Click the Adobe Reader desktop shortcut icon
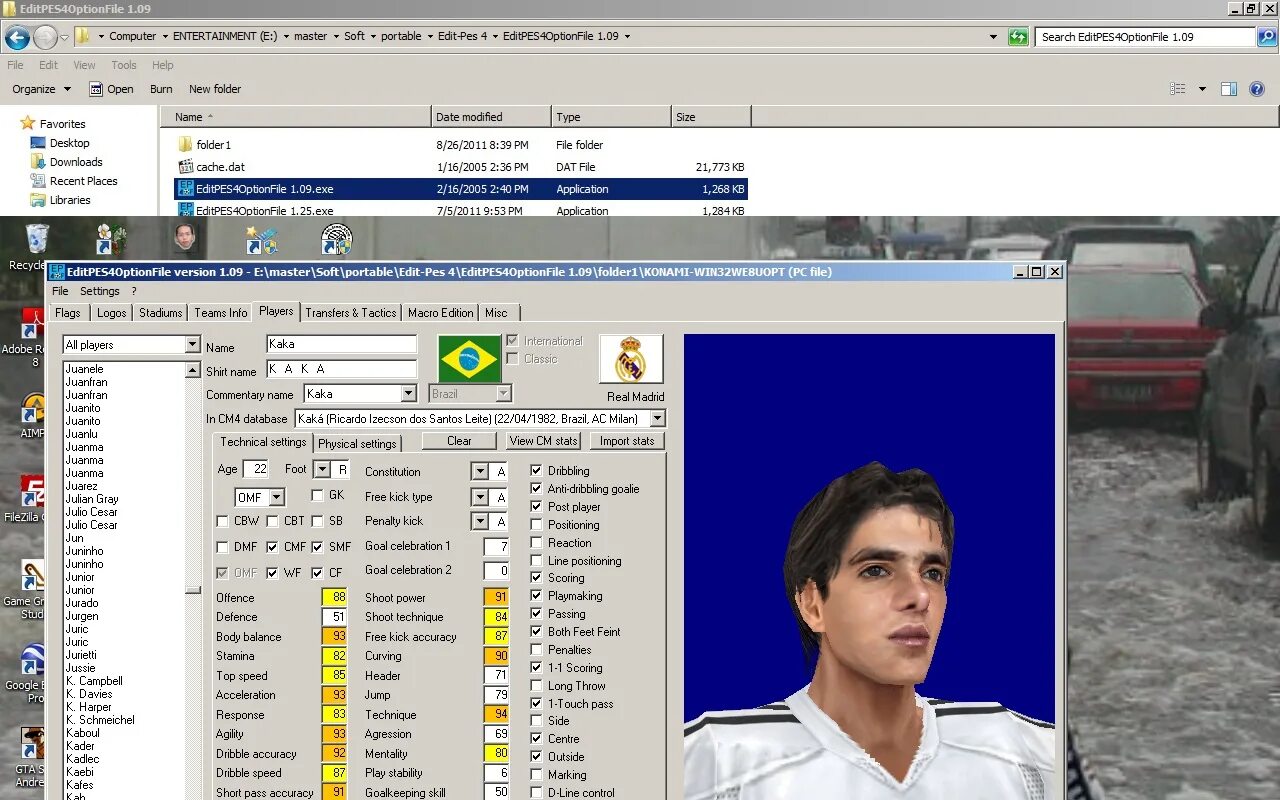The width and height of the screenshot is (1280, 800). point(33,324)
